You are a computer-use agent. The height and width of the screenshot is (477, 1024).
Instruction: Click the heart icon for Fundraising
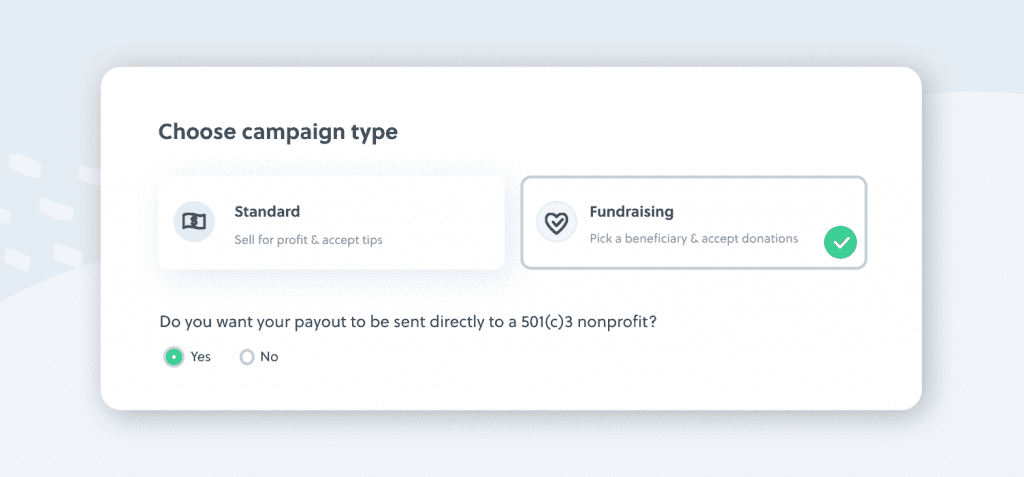click(556, 222)
